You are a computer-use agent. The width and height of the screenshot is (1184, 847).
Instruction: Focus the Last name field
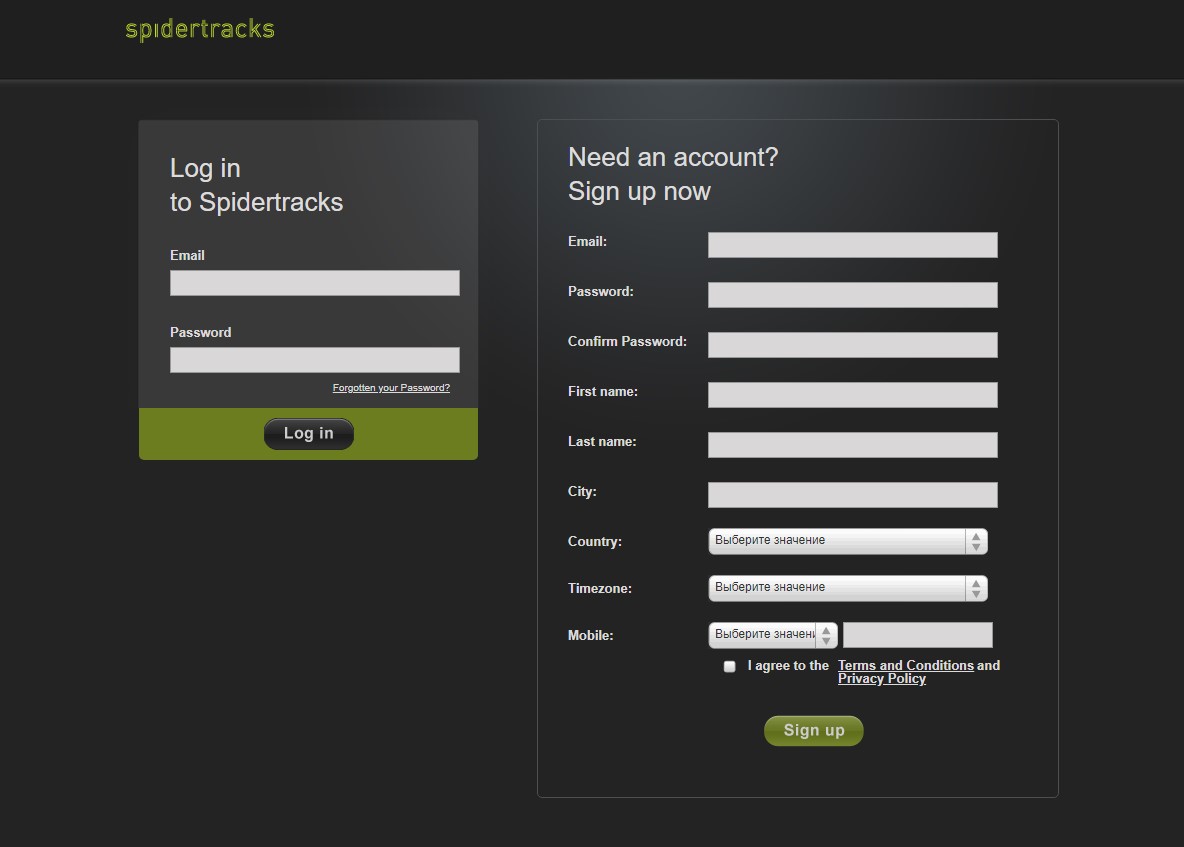[853, 445]
